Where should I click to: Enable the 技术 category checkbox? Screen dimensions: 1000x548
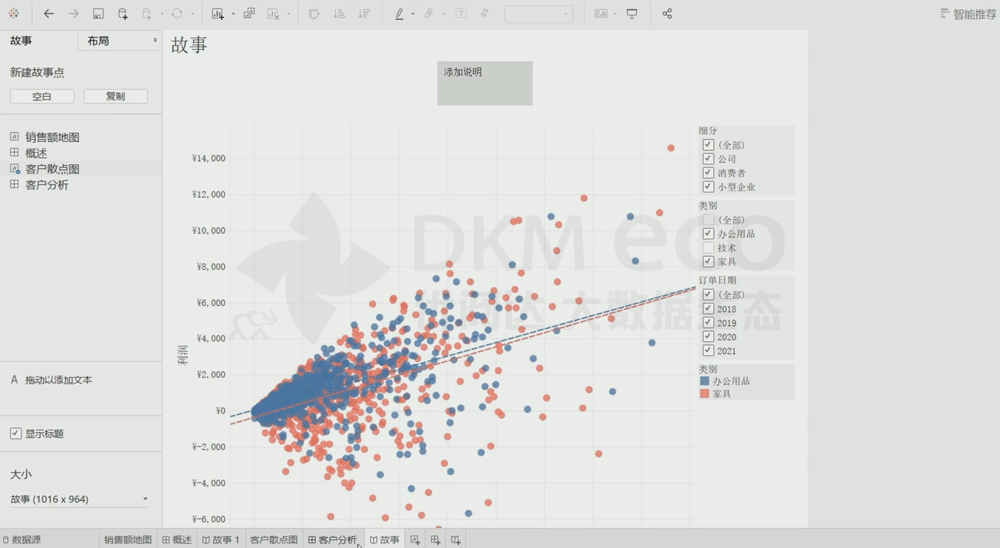(708, 248)
